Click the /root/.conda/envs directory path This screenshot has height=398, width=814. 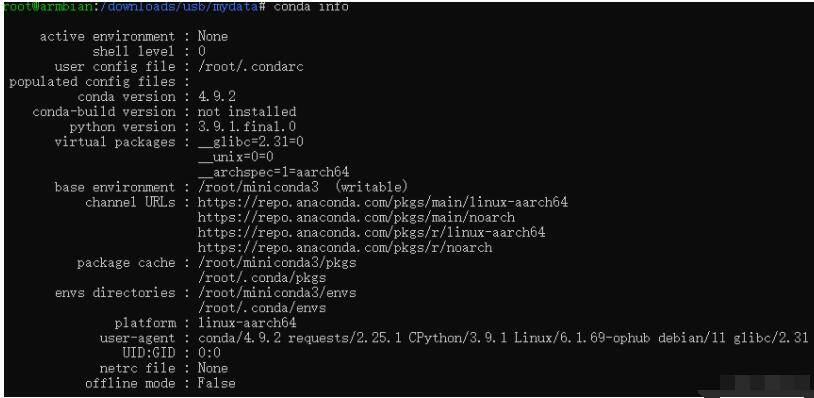[262, 308]
